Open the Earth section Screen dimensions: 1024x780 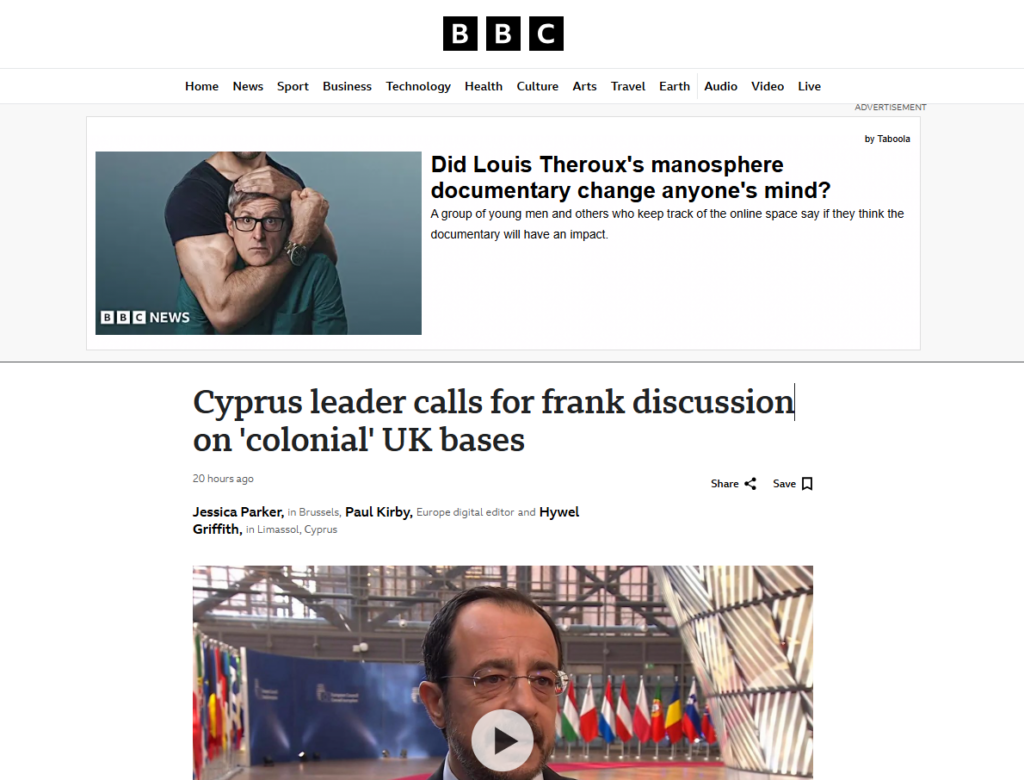(674, 86)
